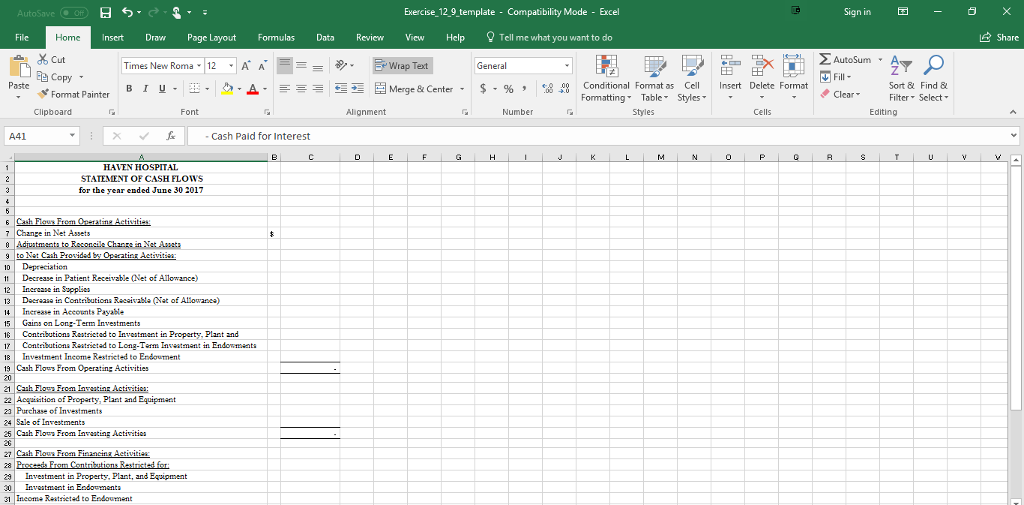Collapse the ribbon with the arrow

(1013, 112)
